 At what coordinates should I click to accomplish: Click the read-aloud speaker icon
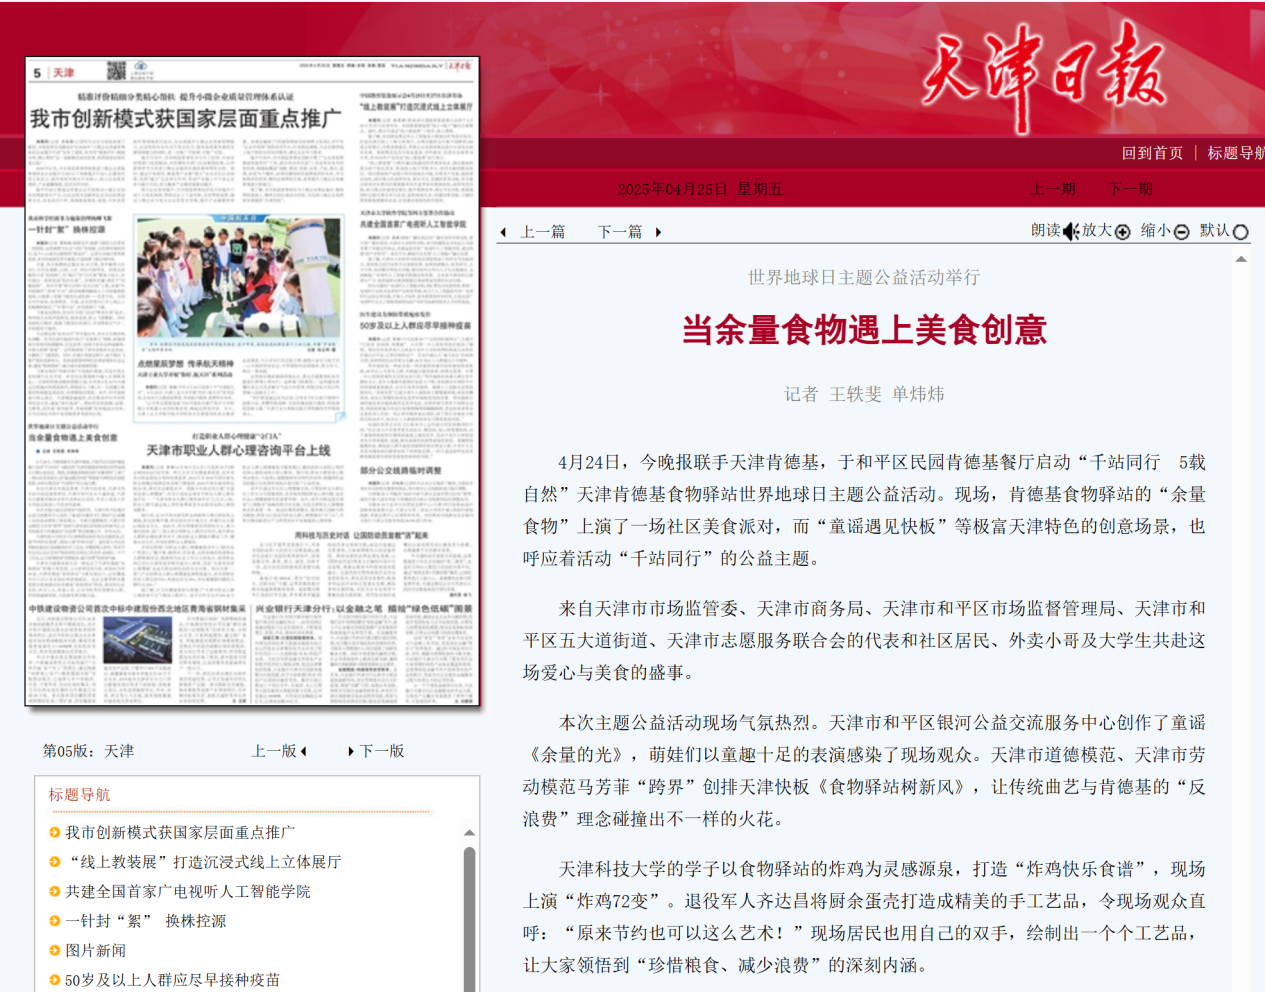click(1071, 232)
